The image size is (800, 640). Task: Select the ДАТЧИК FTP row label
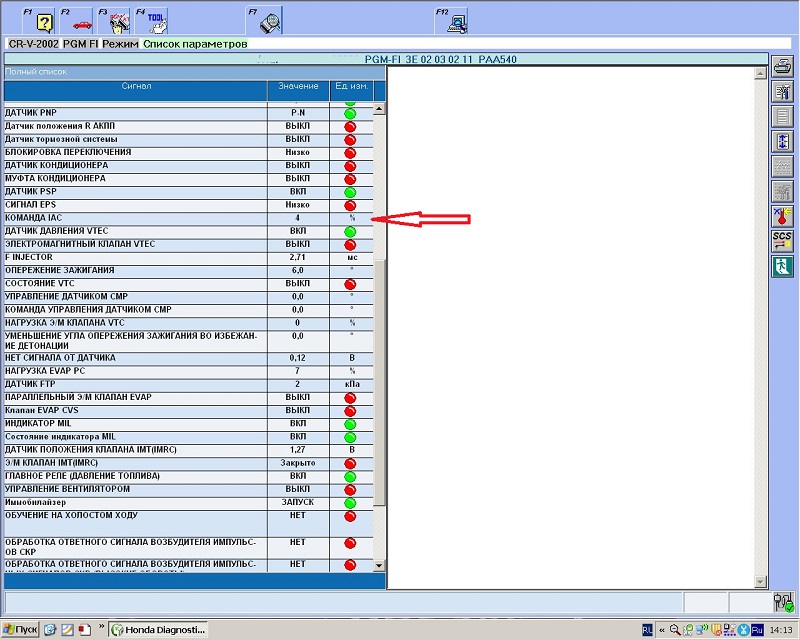(30, 384)
